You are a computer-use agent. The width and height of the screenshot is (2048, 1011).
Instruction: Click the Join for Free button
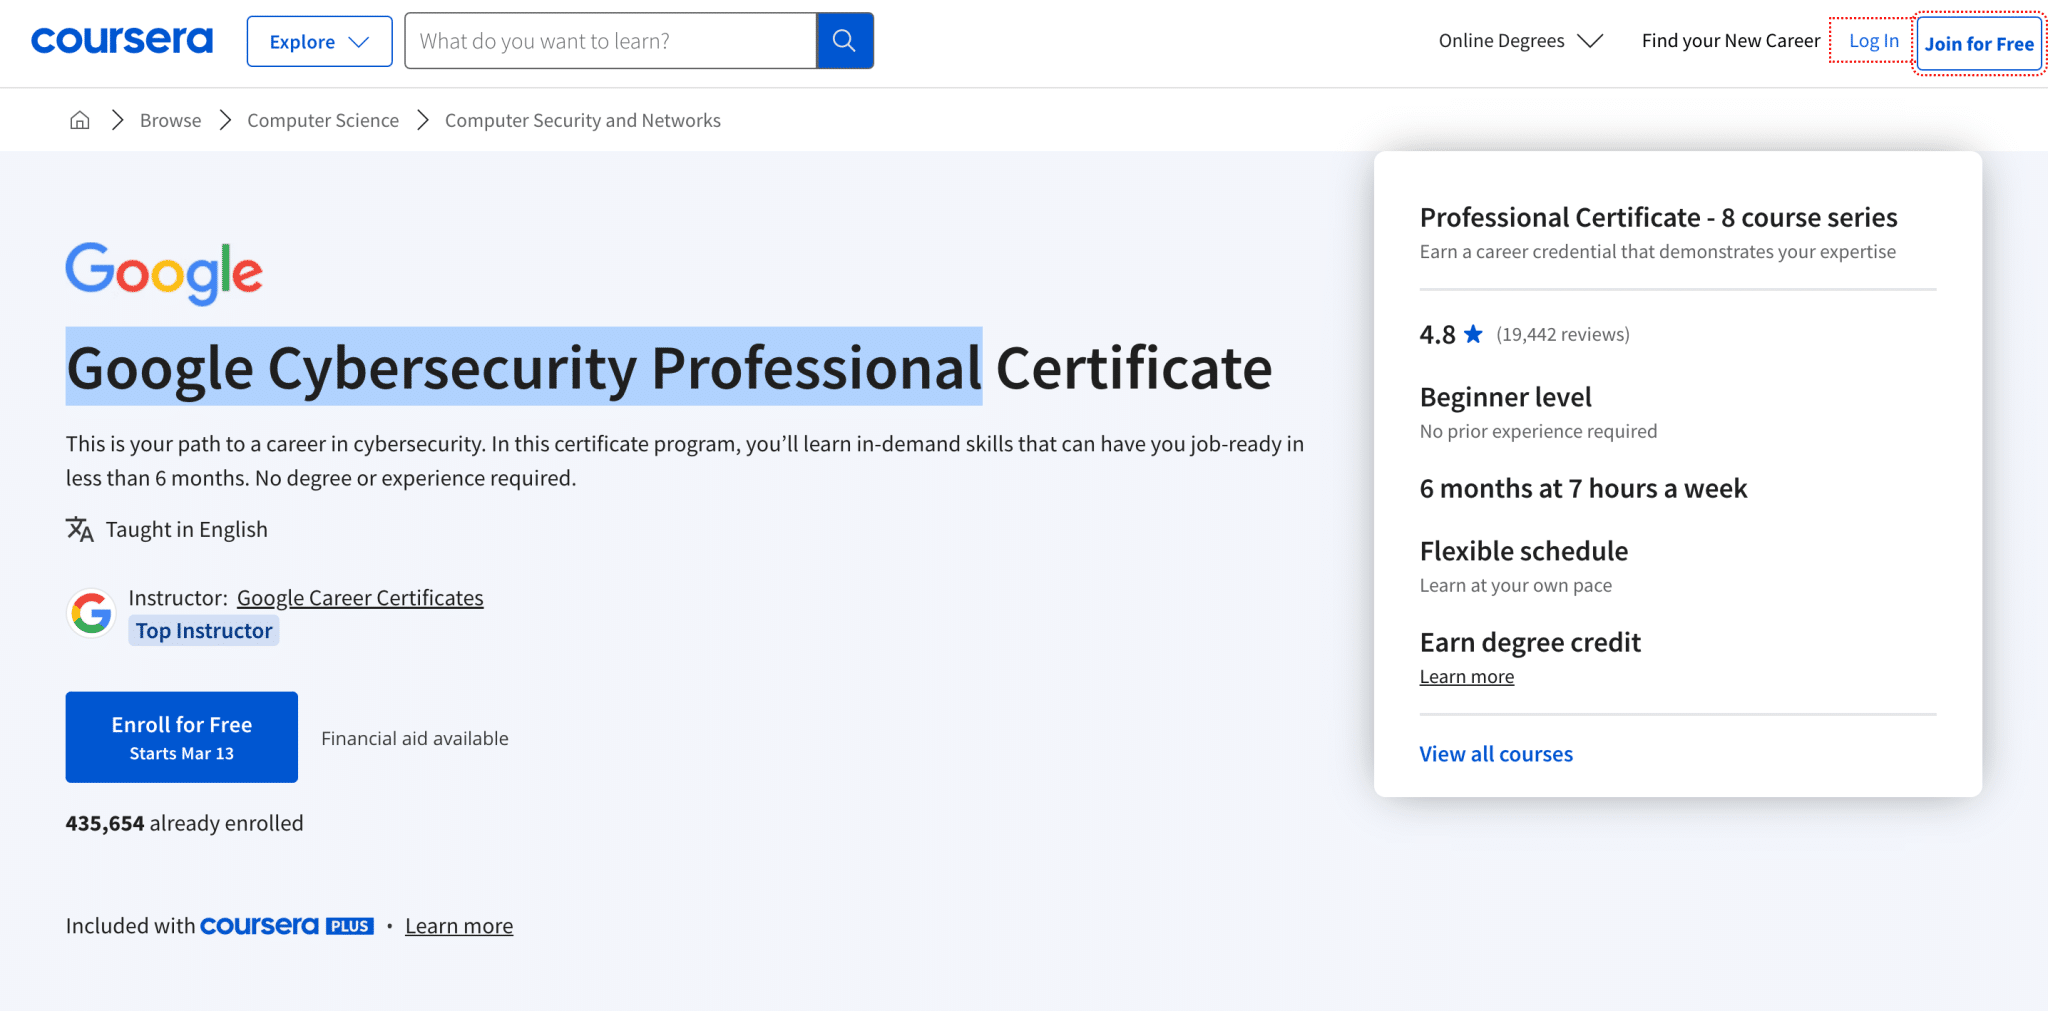point(1978,42)
